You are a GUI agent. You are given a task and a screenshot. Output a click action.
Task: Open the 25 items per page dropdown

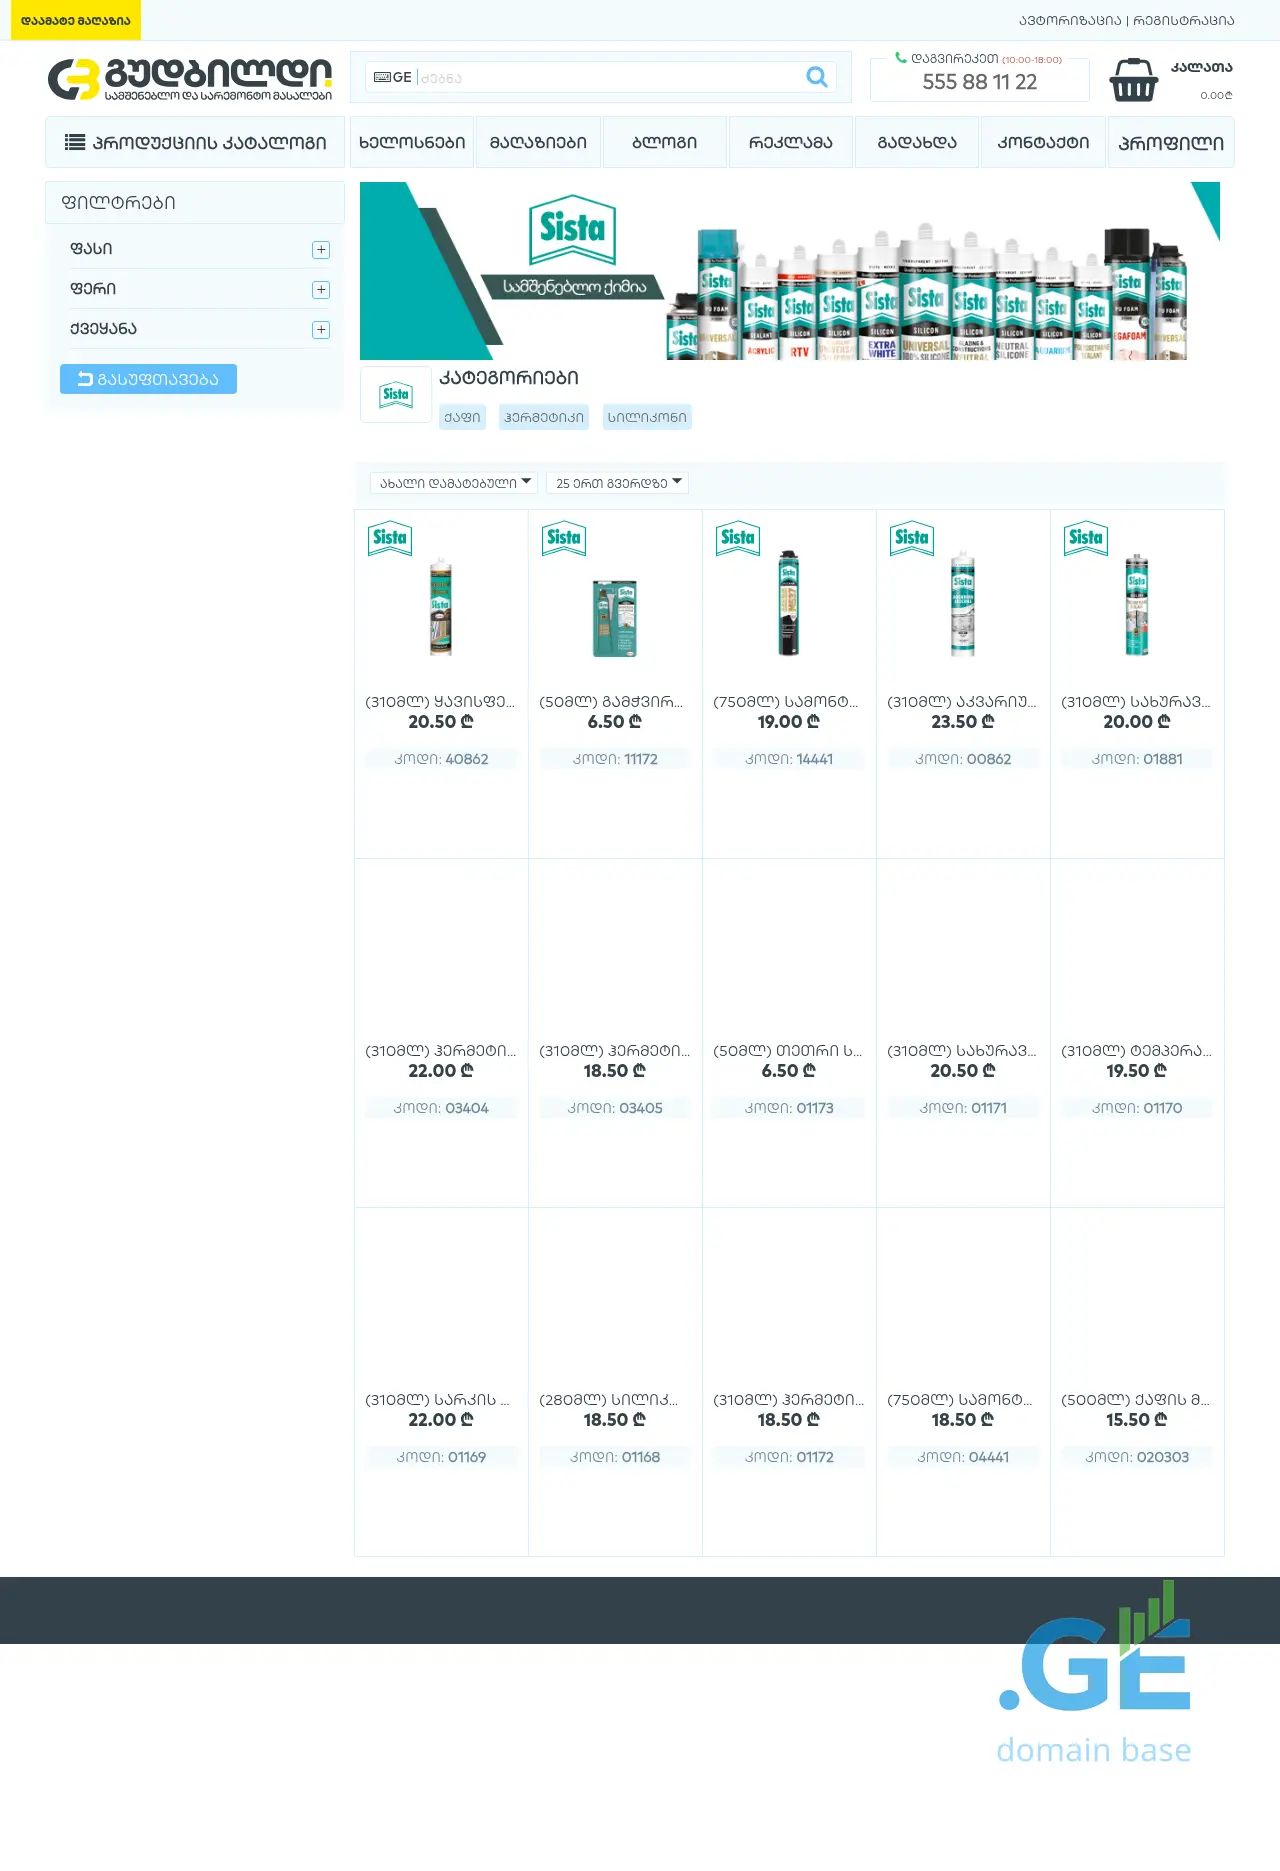tap(618, 483)
